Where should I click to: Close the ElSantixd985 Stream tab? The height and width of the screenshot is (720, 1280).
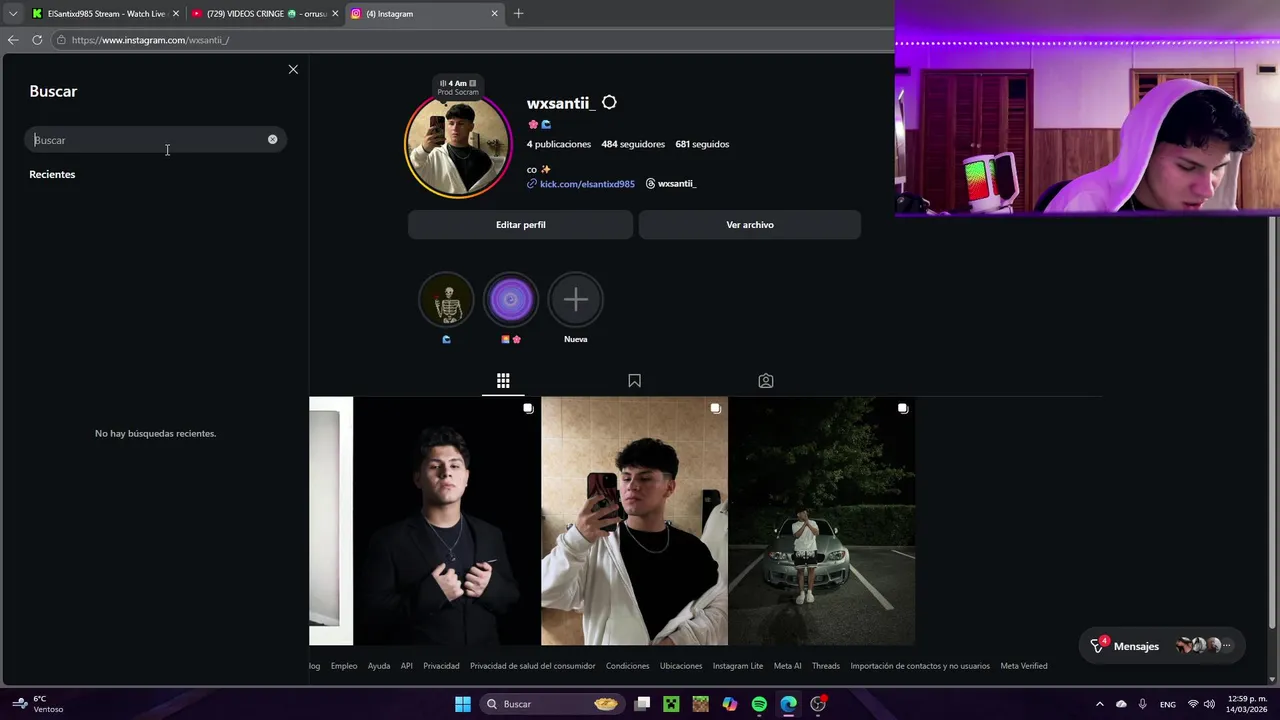[176, 14]
